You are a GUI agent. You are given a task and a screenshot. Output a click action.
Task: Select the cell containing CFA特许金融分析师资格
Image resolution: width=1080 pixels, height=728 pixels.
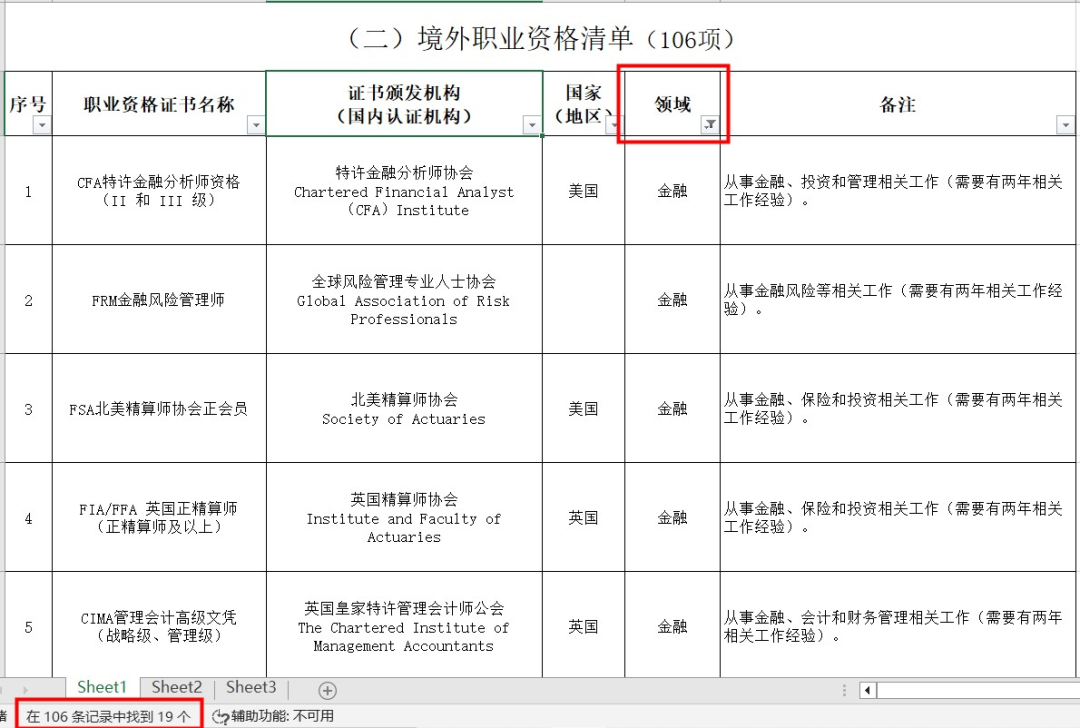(158, 191)
